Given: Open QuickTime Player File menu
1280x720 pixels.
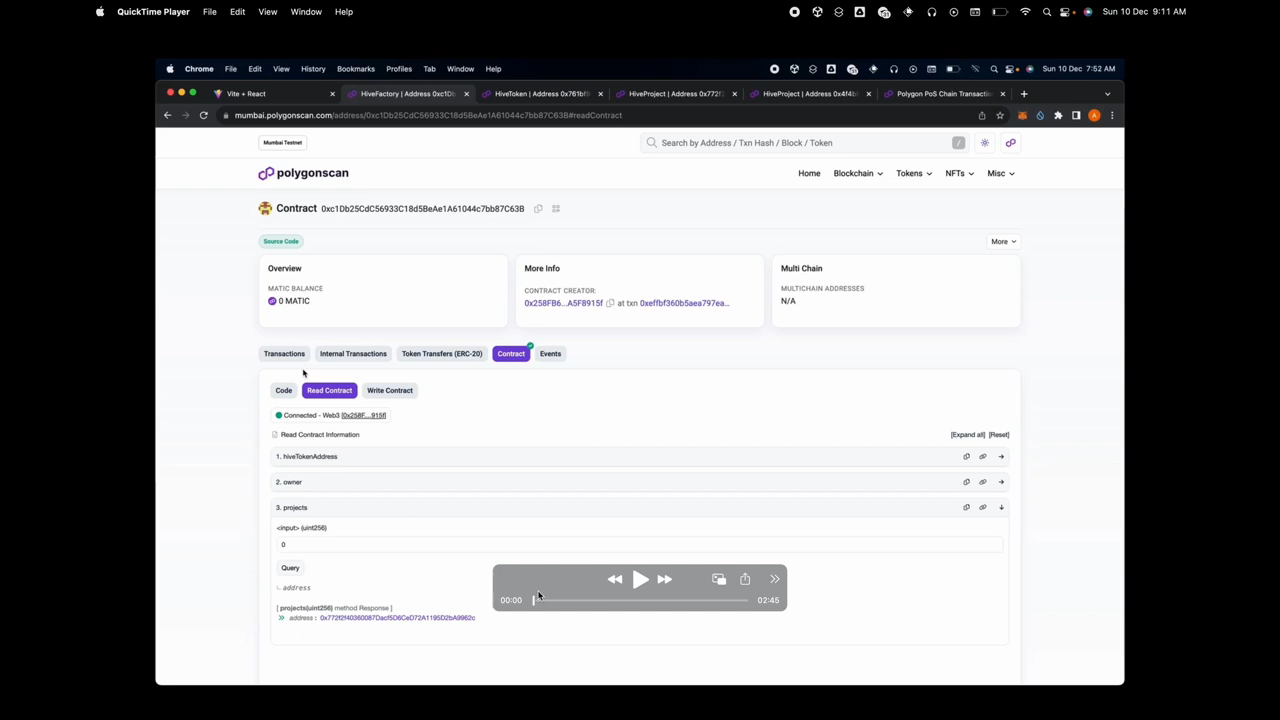Looking at the screenshot, I should point(209,12).
